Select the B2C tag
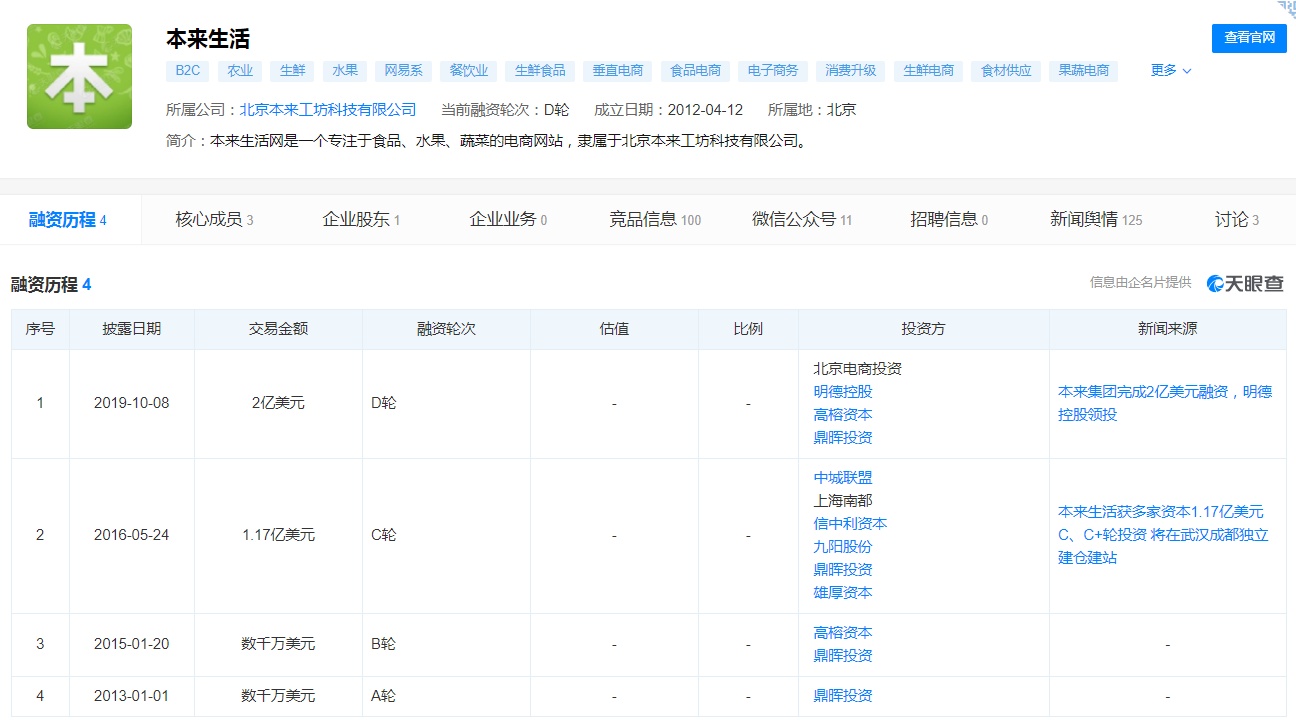Screen dimensions: 1296x728 coord(187,71)
